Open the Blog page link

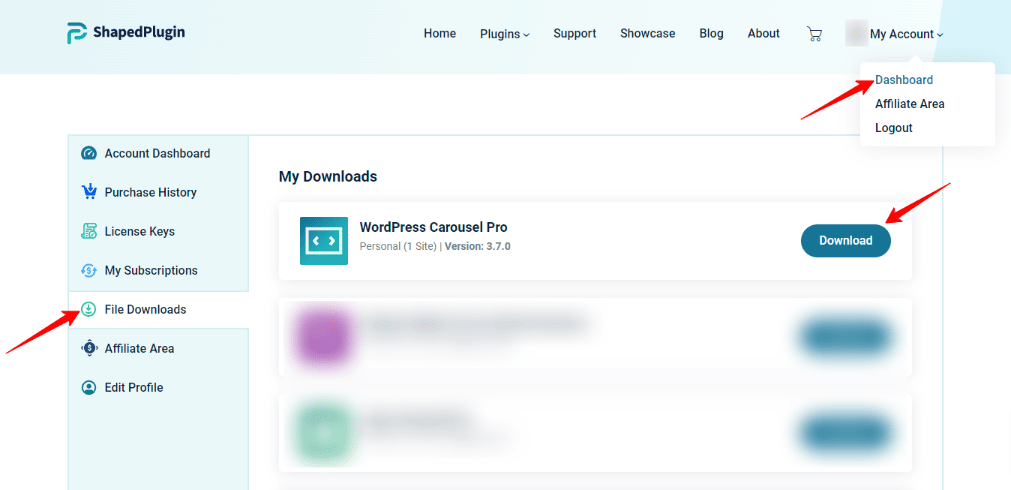(x=711, y=34)
